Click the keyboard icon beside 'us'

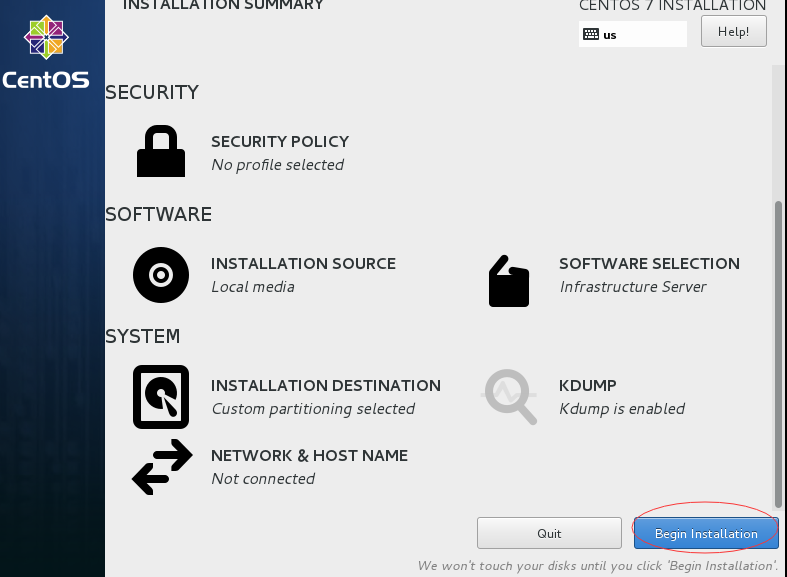click(x=591, y=34)
